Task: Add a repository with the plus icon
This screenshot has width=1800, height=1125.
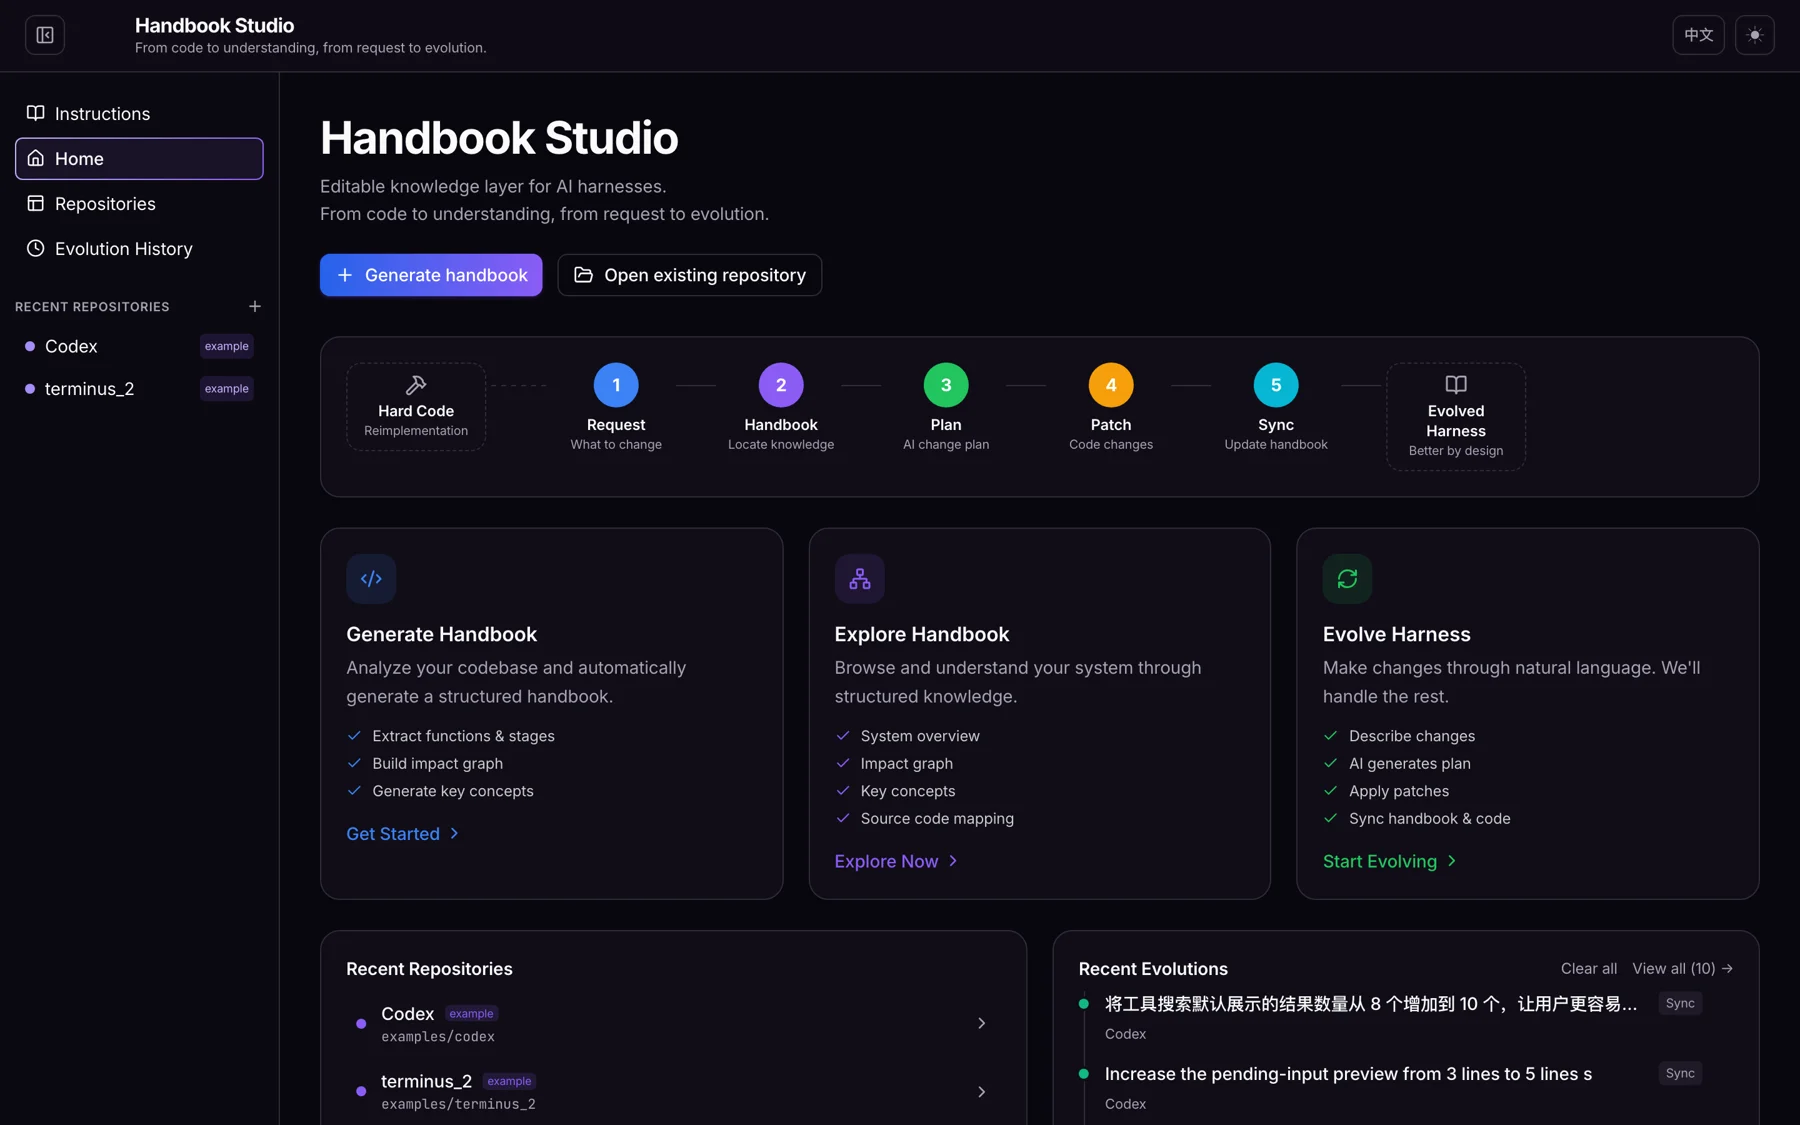Action: [254, 306]
